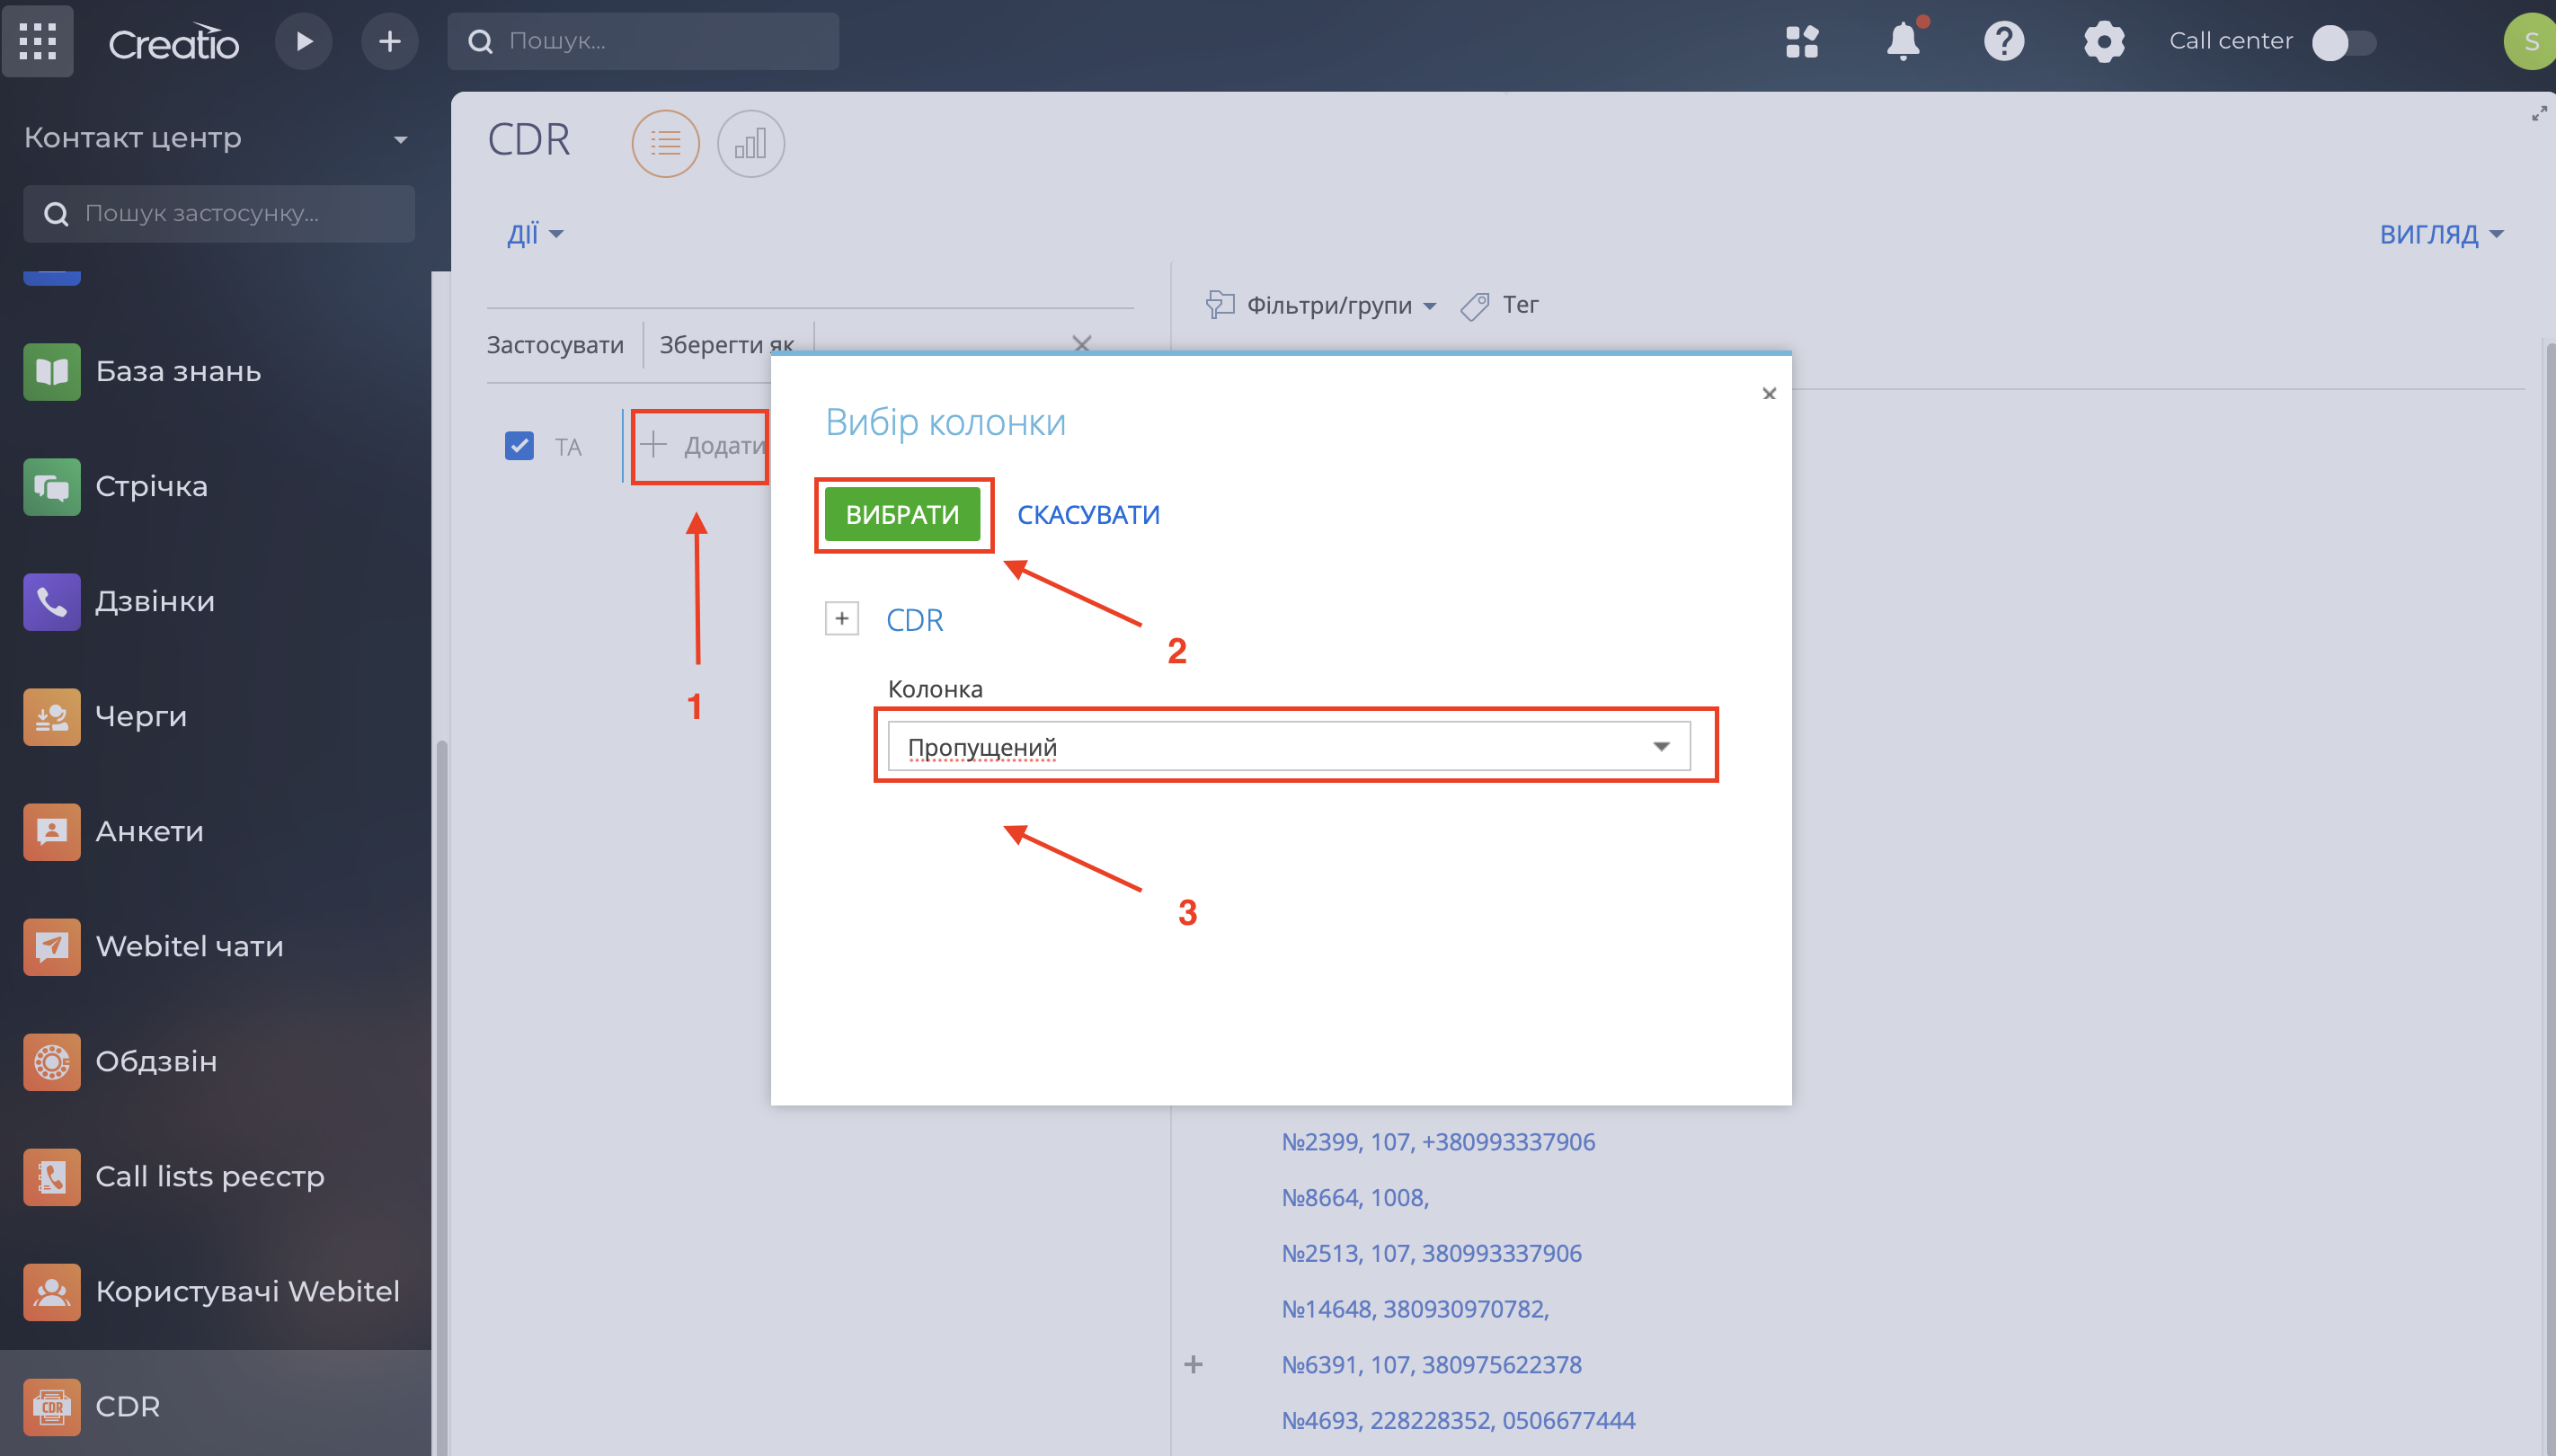Toggle the Call center switch

pos(2343,42)
